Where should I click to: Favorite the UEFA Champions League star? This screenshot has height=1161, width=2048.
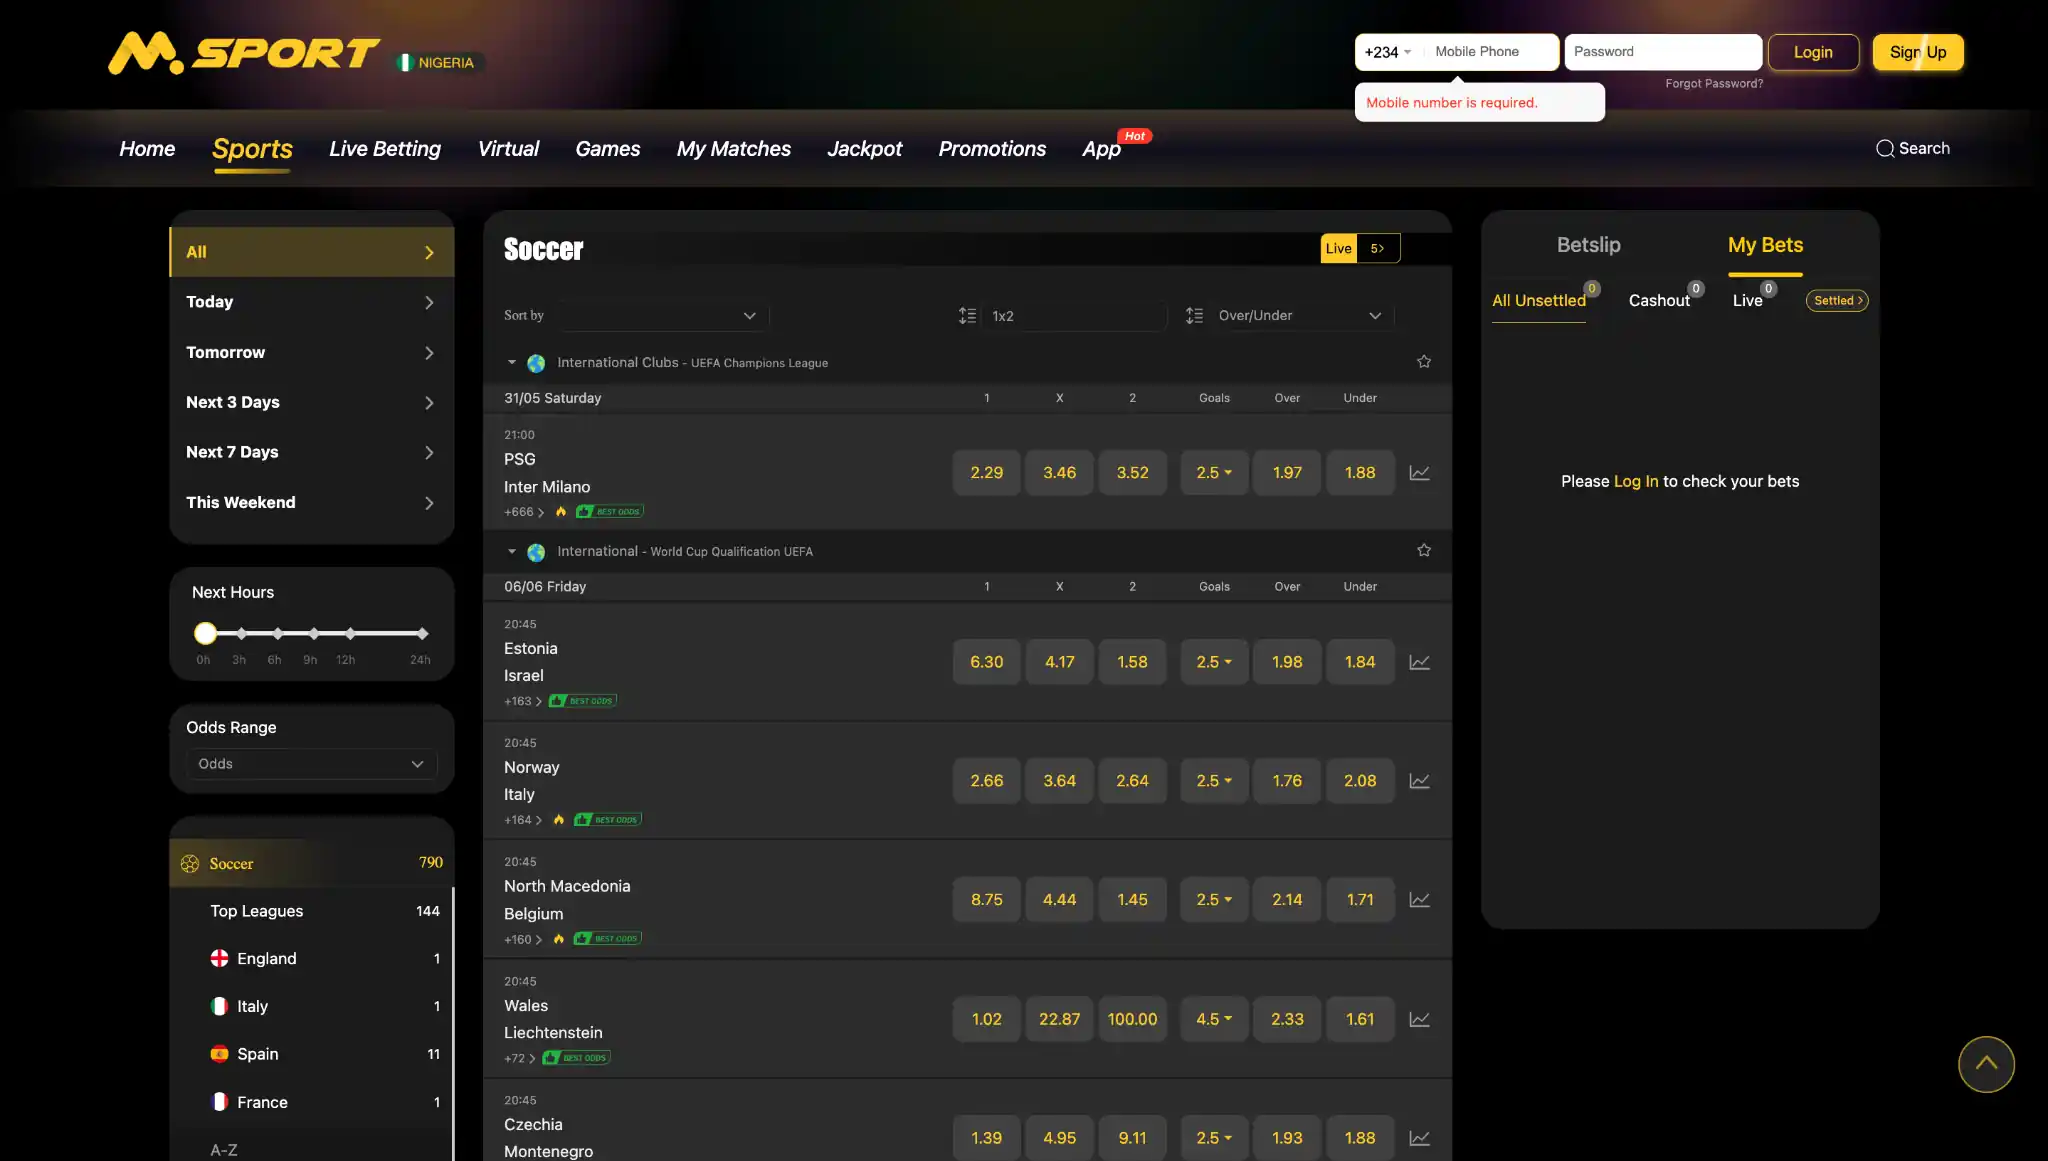(x=1424, y=362)
